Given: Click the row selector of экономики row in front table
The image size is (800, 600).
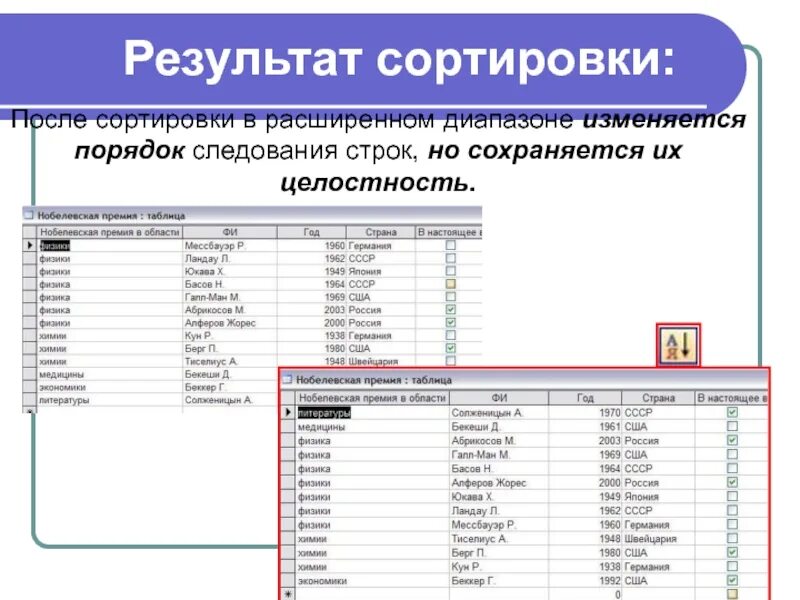Looking at the screenshot, I should (x=288, y=581).
